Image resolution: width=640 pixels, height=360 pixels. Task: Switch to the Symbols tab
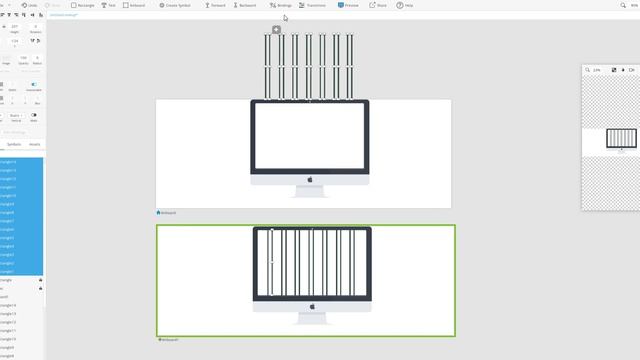click(14, 144)
